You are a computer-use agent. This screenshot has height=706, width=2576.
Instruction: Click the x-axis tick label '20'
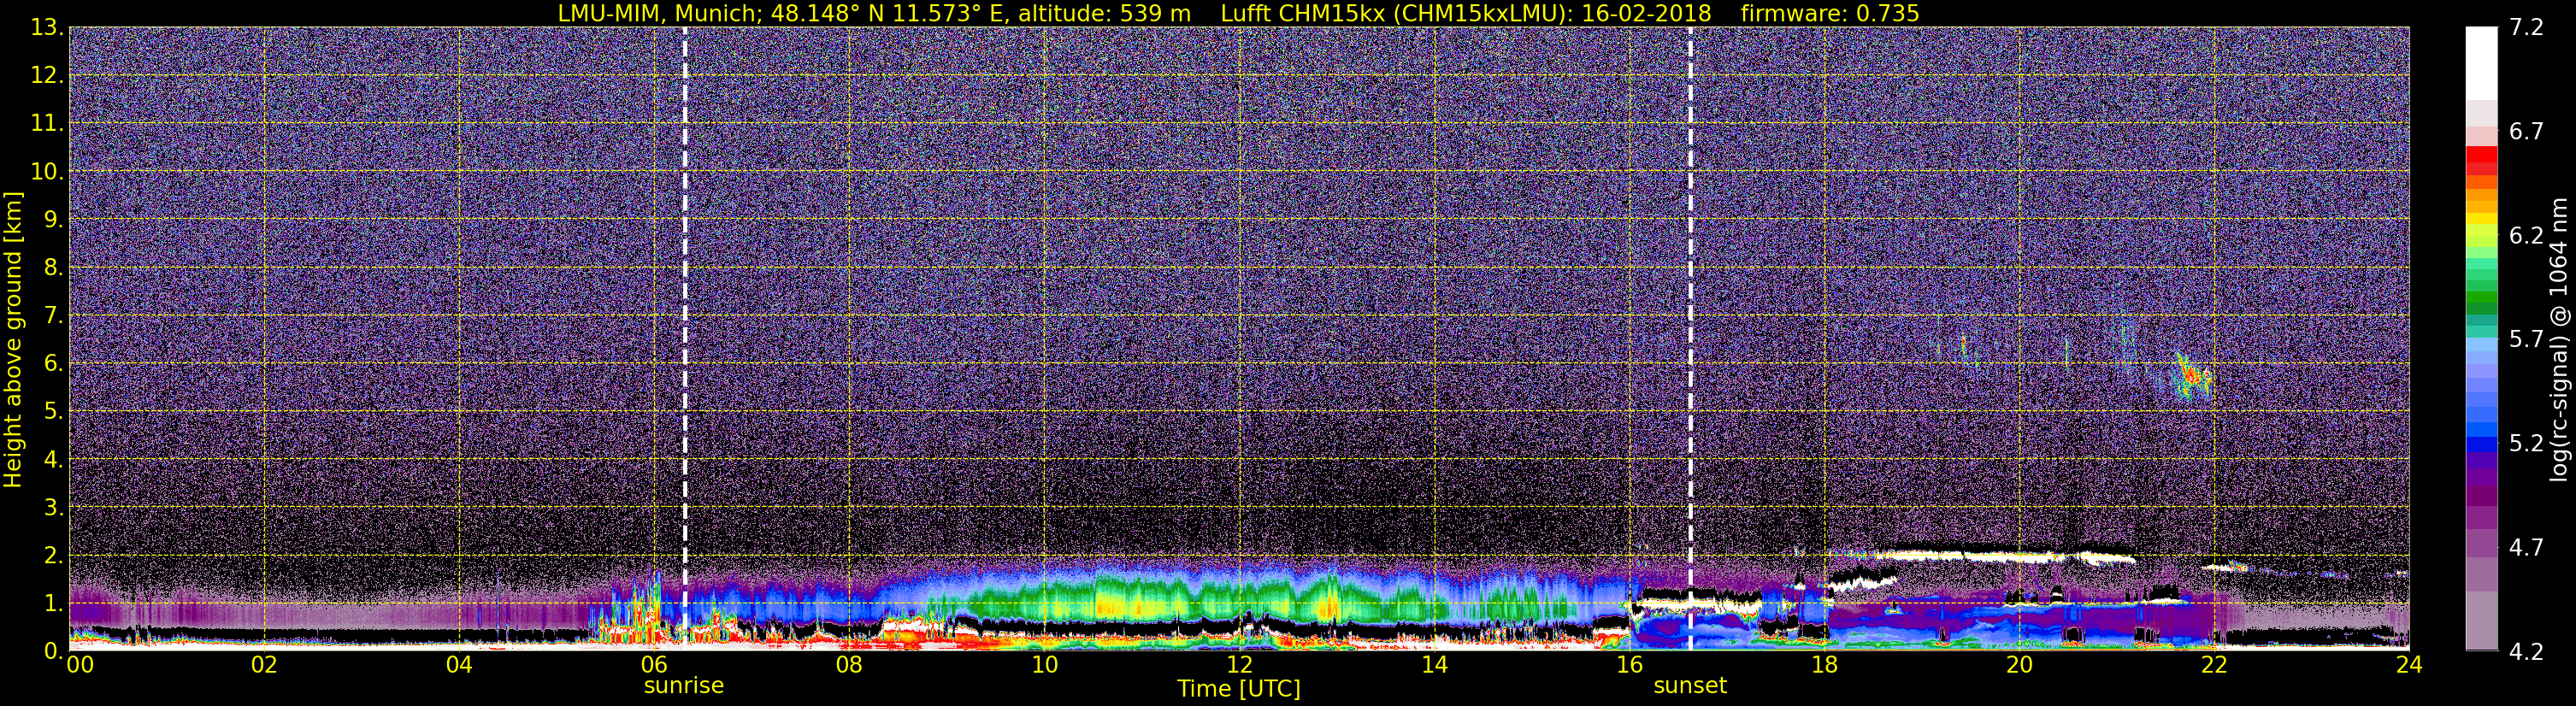tap(2019, 666)
